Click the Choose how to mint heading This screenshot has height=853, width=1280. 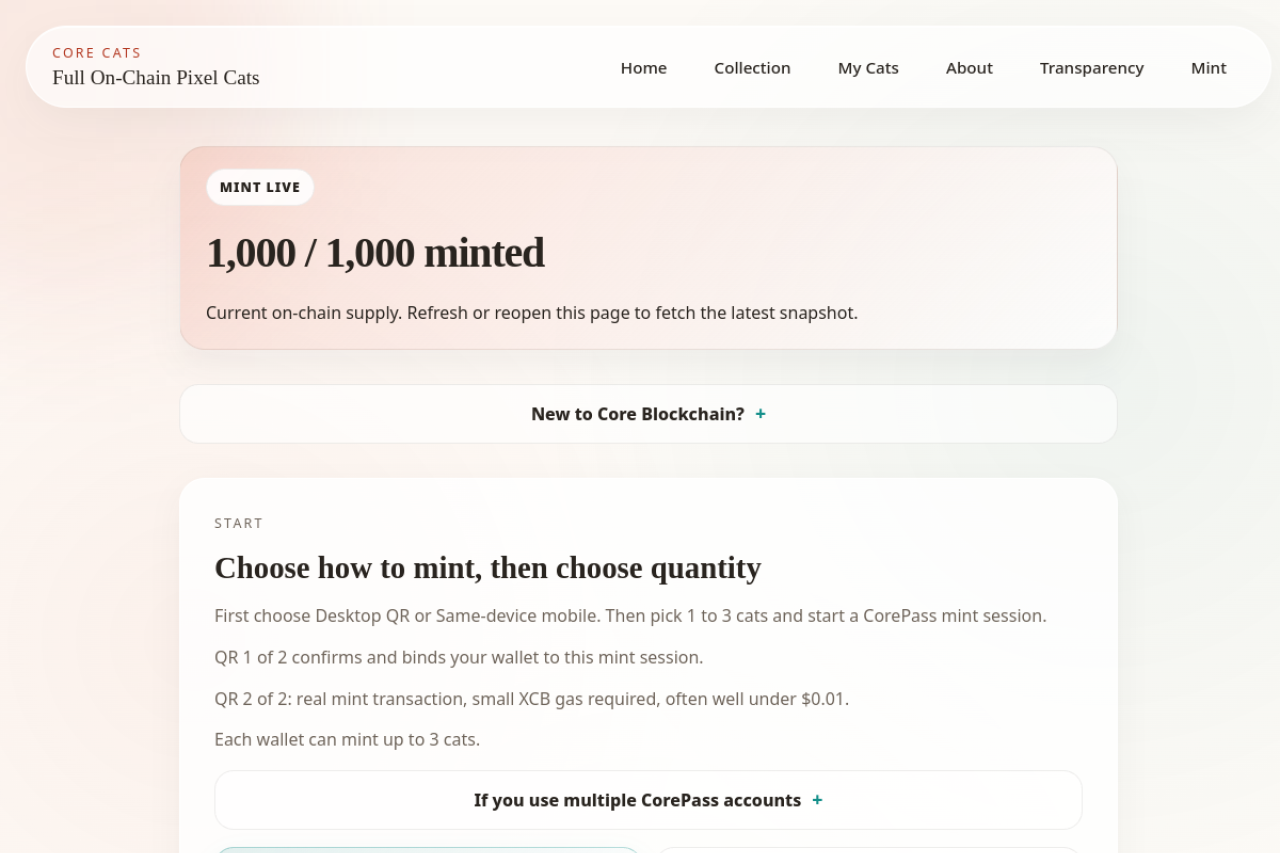[x=487, y=568]
